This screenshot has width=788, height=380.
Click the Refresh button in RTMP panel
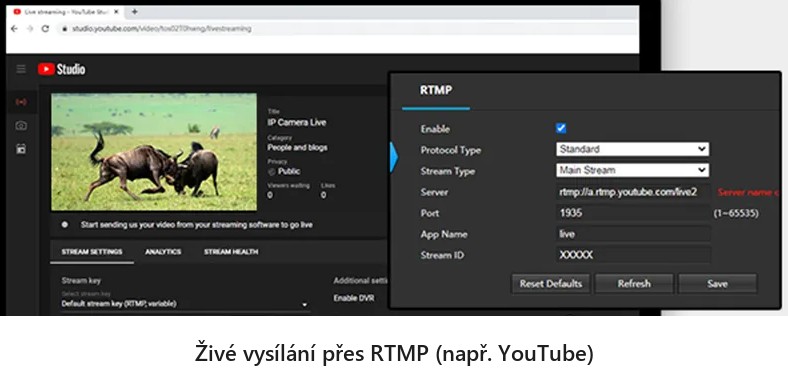point(634,283)
